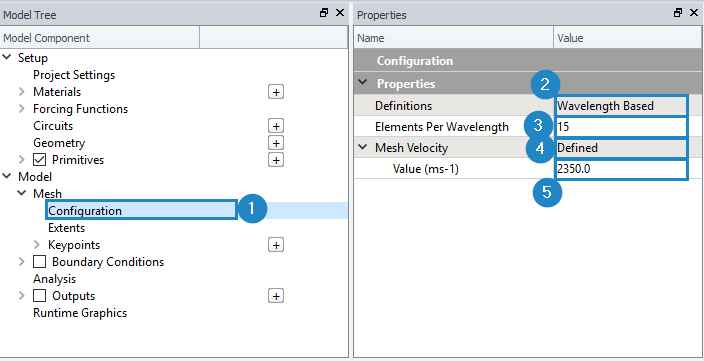
Task: Expand the Boundary Conditions node arrow
Action: [22, 262]
